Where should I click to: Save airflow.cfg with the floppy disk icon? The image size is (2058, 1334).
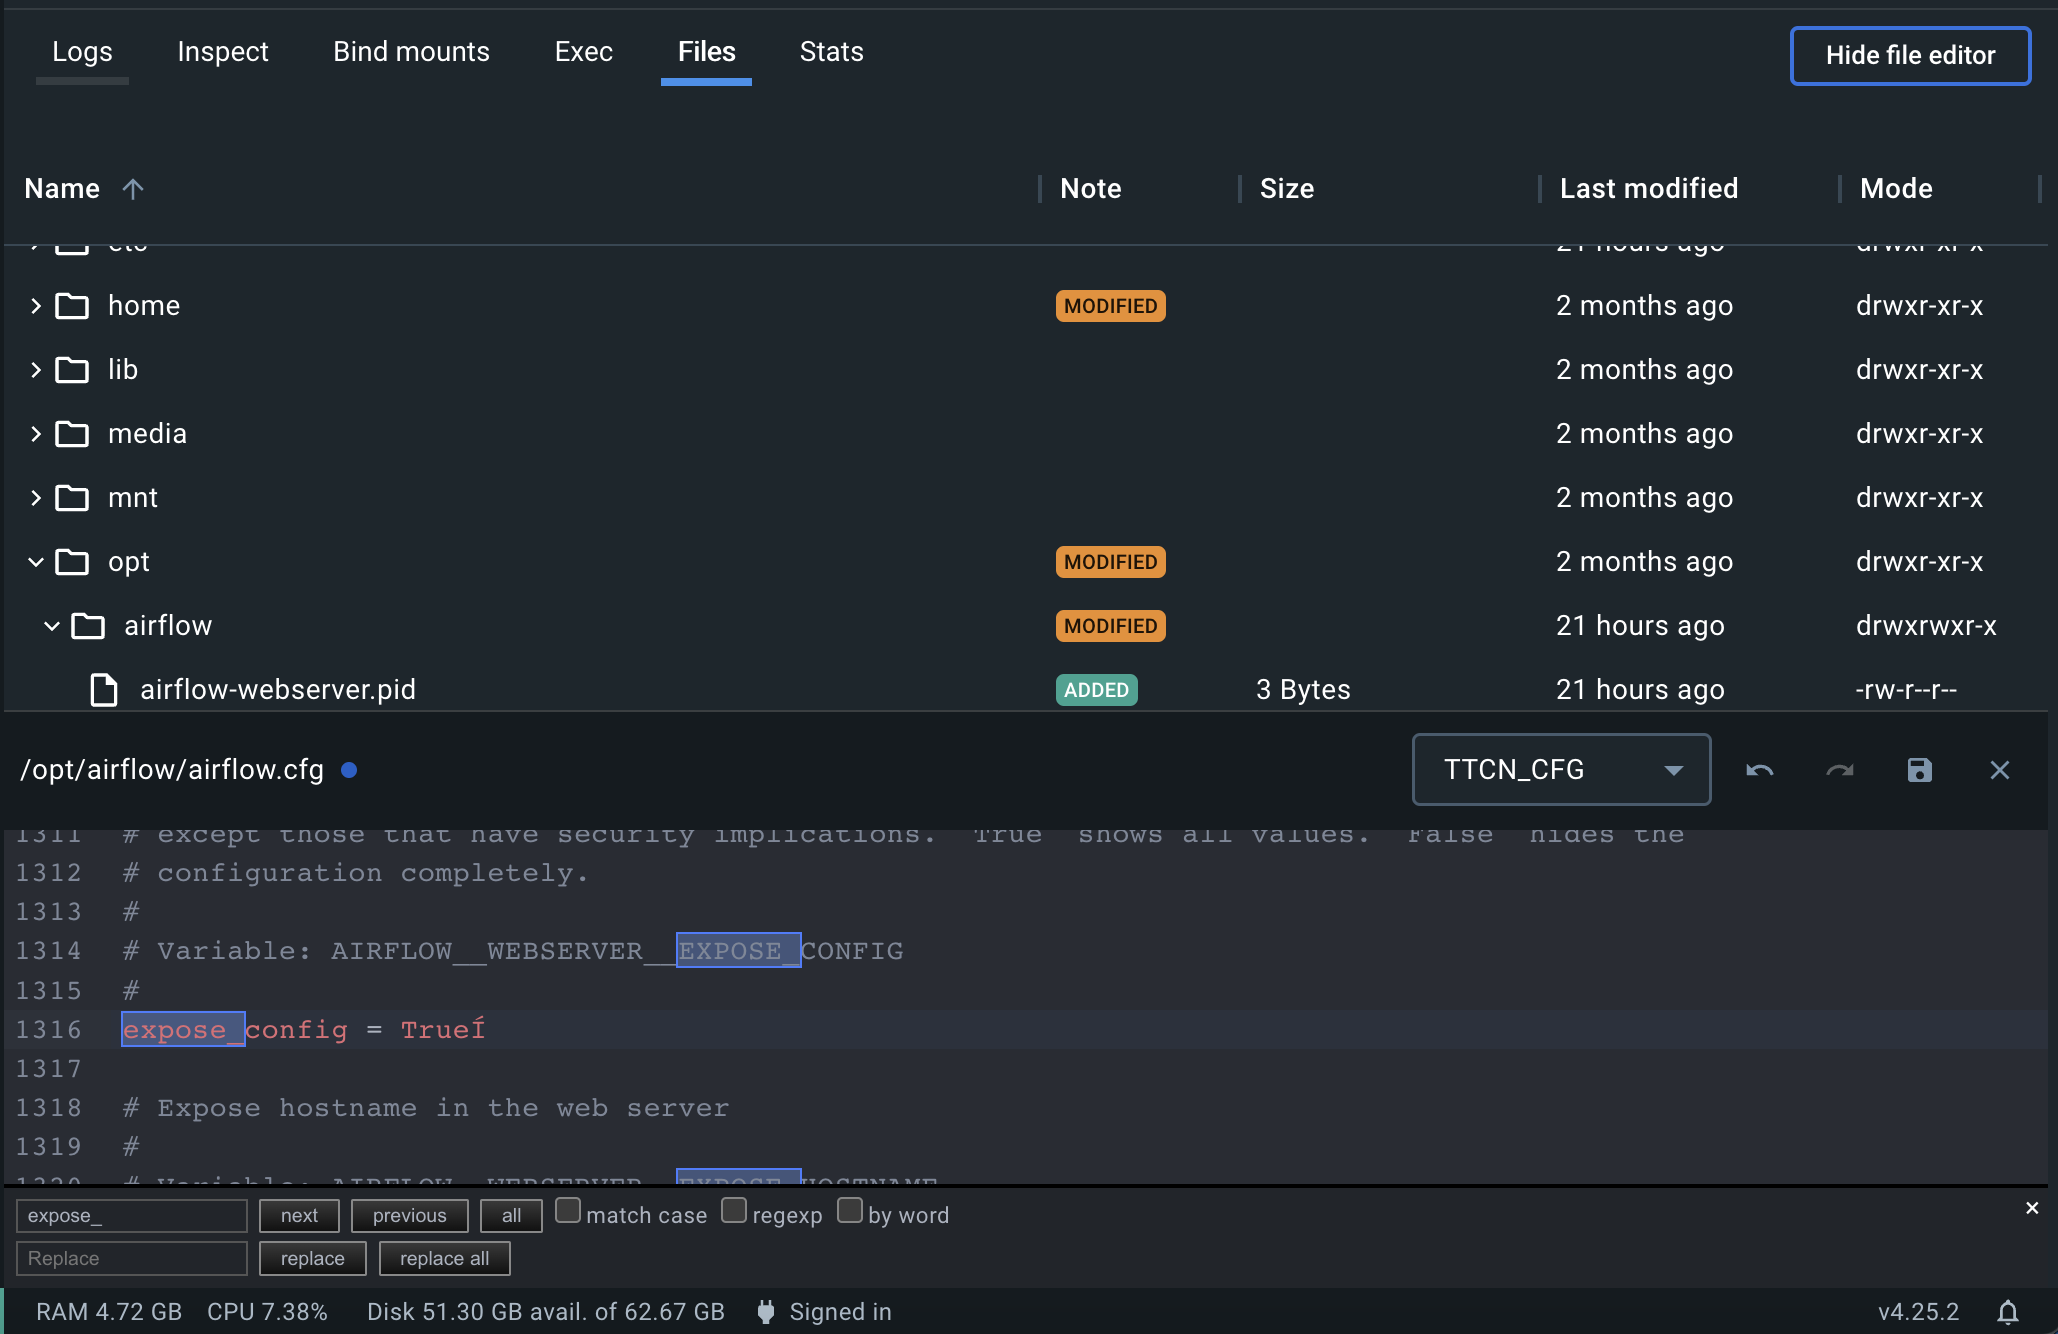(1919, 770)
